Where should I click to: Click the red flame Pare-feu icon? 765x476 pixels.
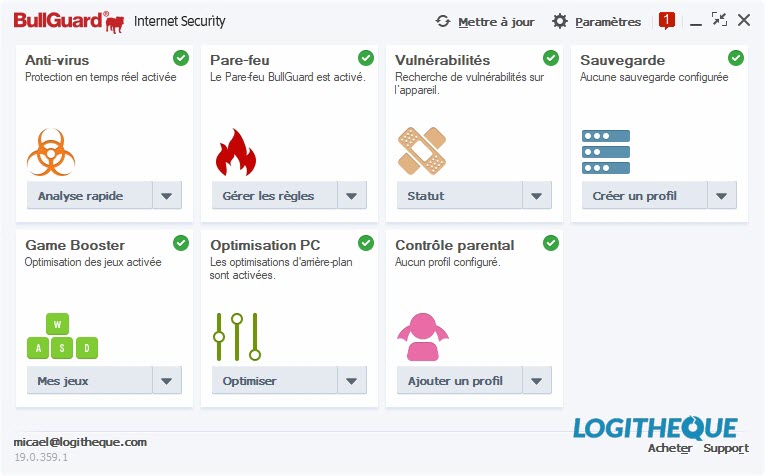click(x=236, y=152)
